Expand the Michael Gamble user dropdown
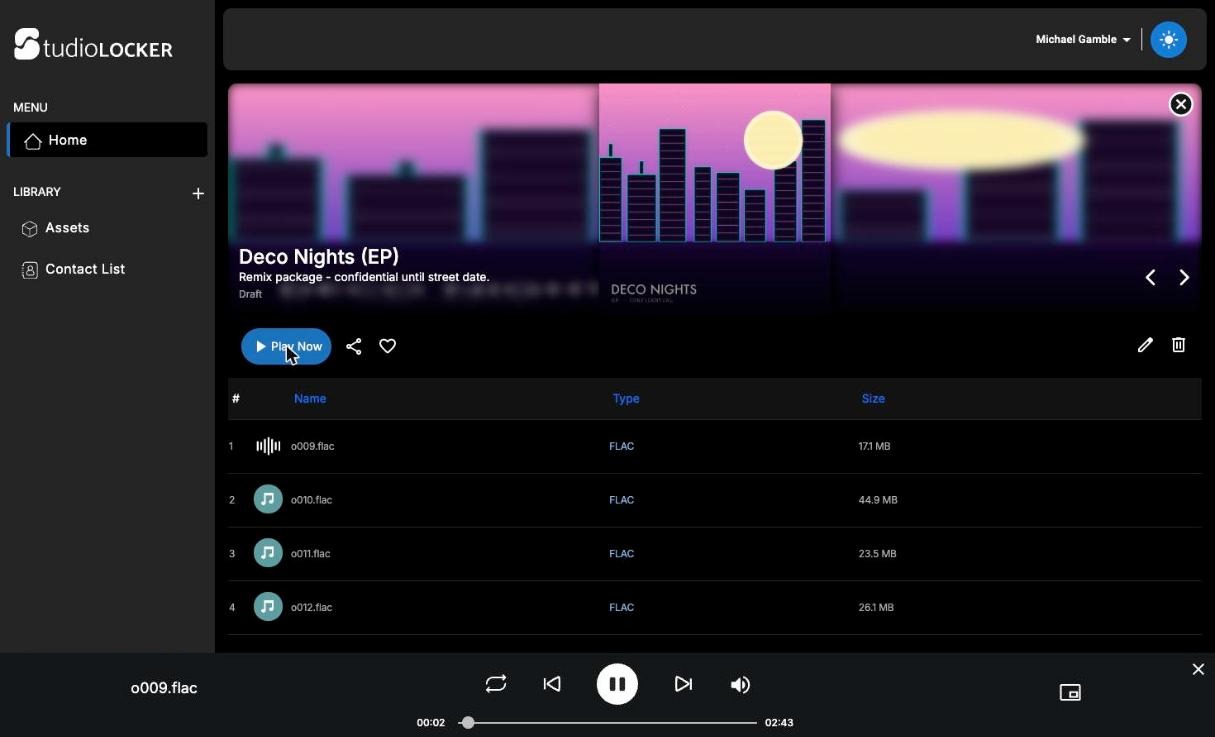 click(x=1083, y=39)
